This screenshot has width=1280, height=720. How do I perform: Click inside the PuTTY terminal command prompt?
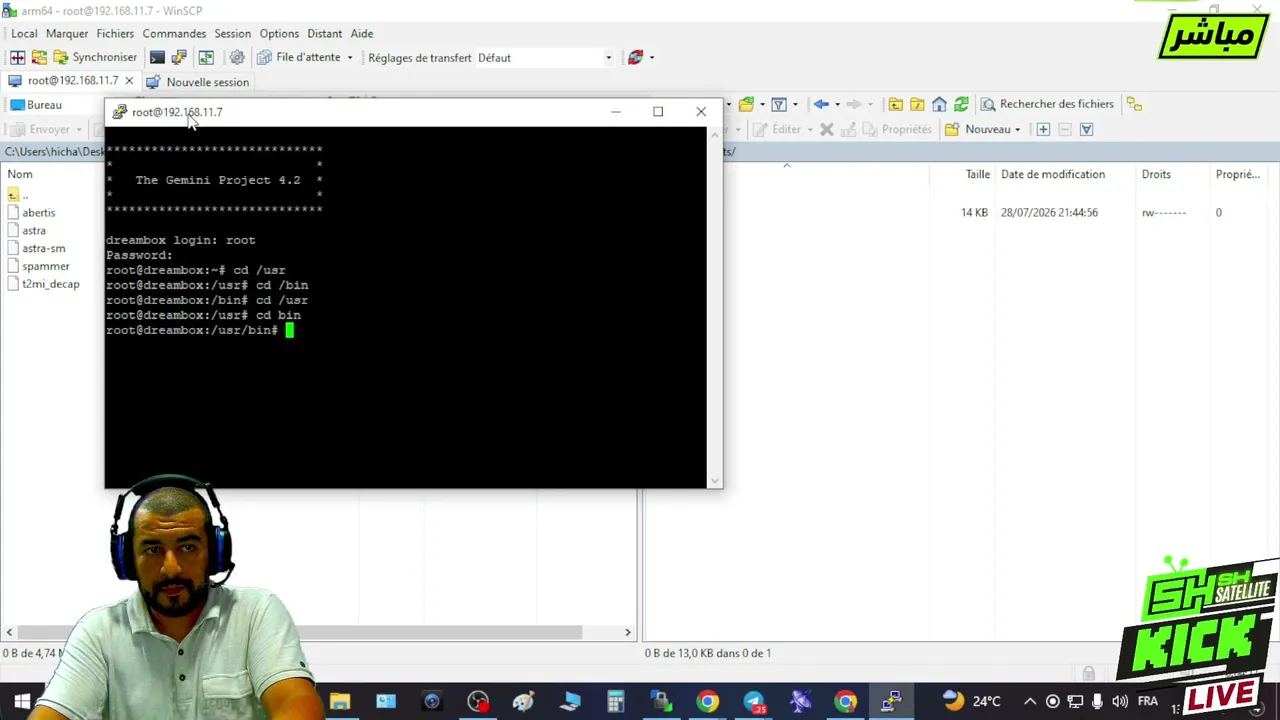[x=289, y=330]
